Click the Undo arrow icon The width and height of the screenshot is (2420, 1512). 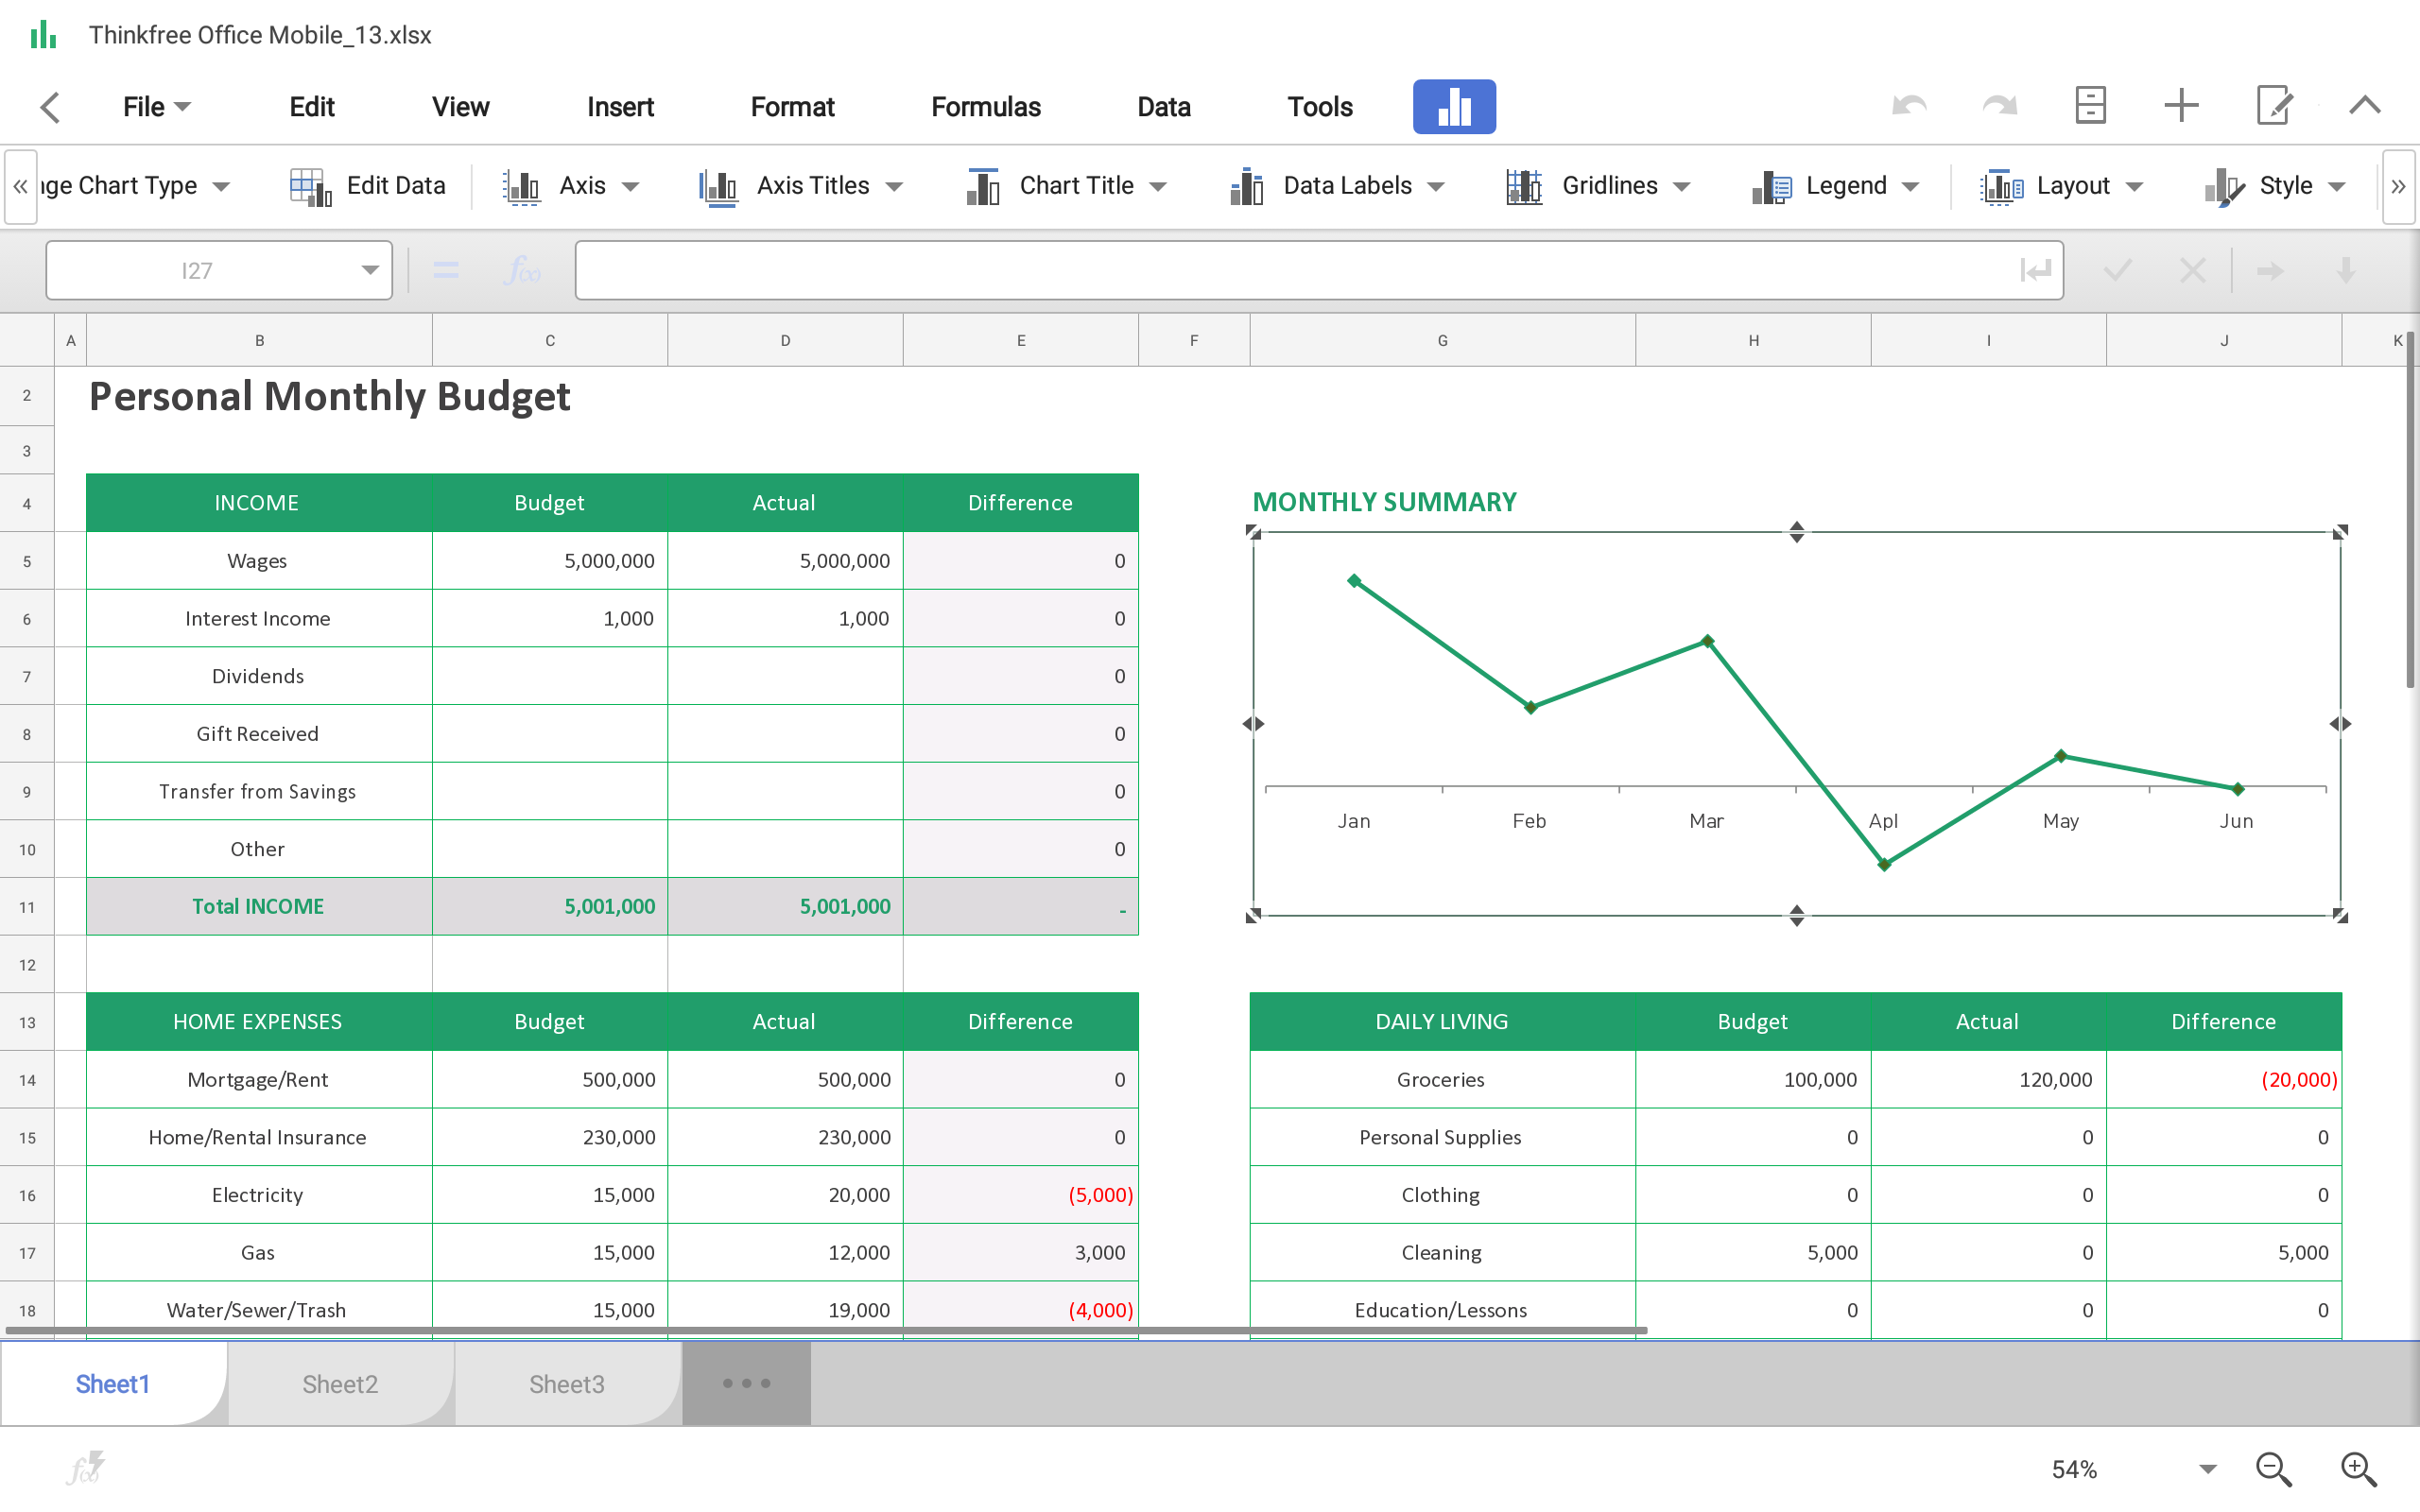tap(1909, 106)
